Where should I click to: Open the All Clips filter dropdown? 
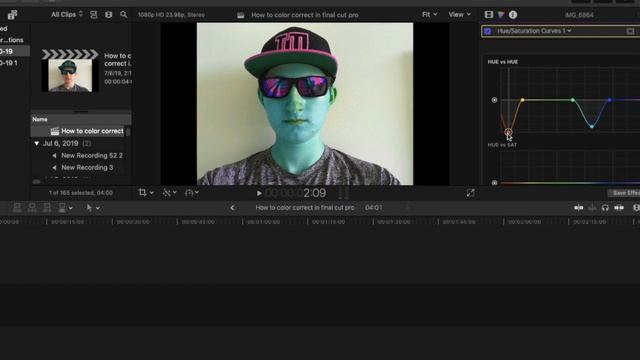67,14
